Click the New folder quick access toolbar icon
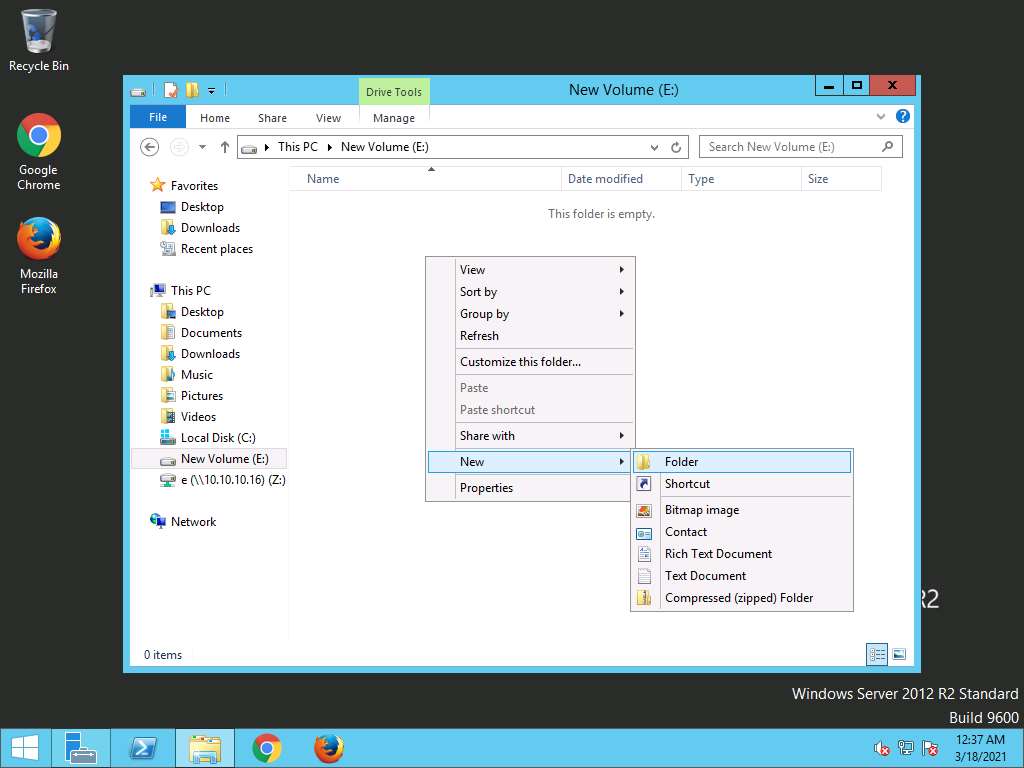 tap(192, 90)
